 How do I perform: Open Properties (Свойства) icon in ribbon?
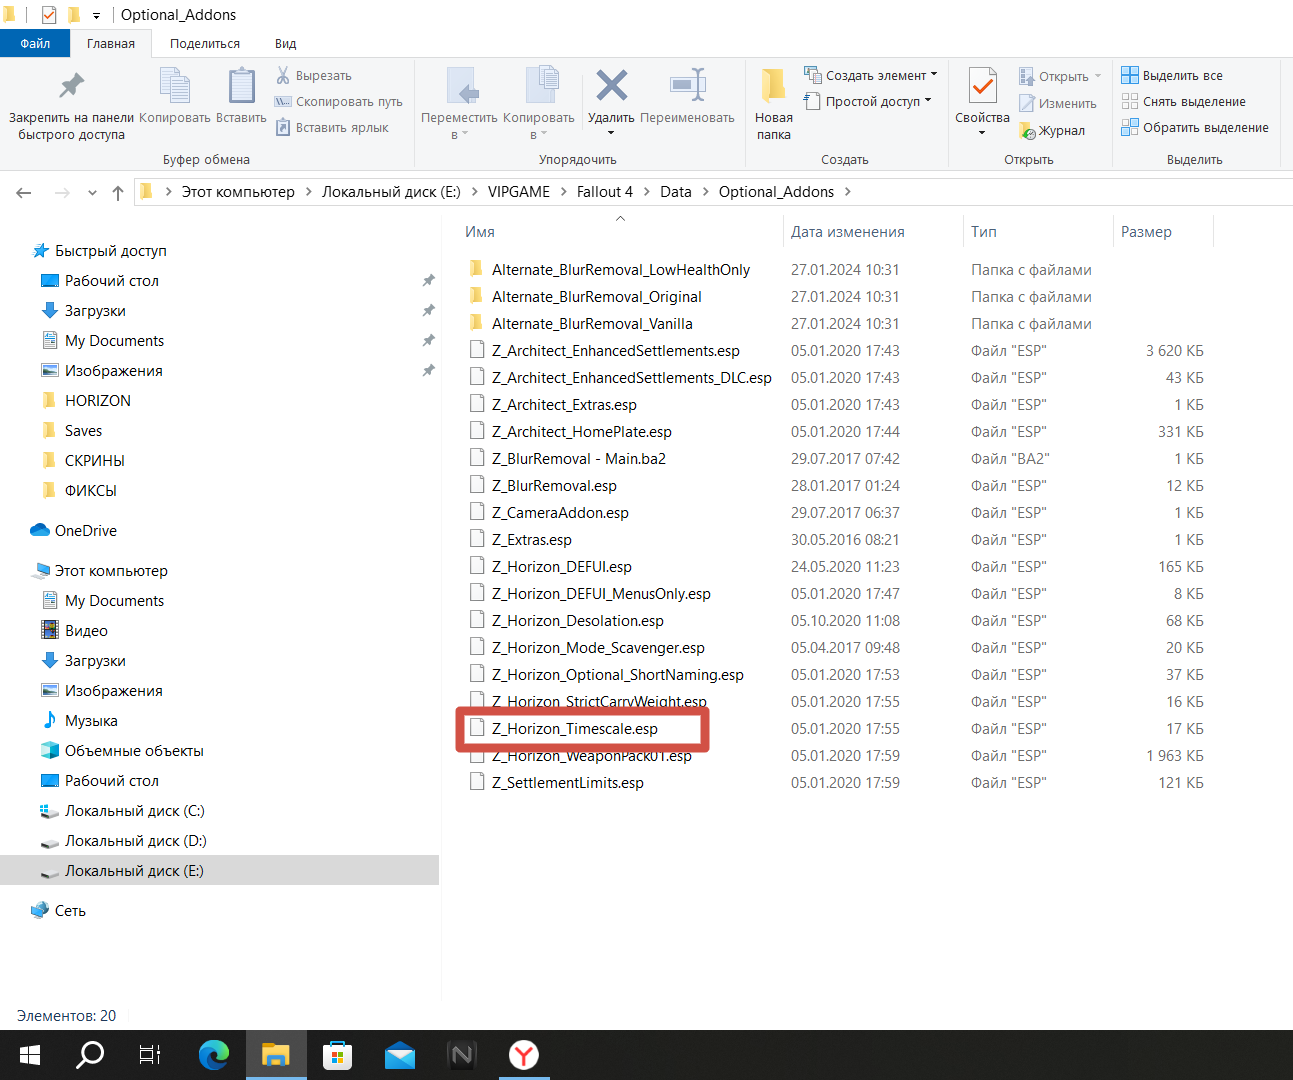982,88
